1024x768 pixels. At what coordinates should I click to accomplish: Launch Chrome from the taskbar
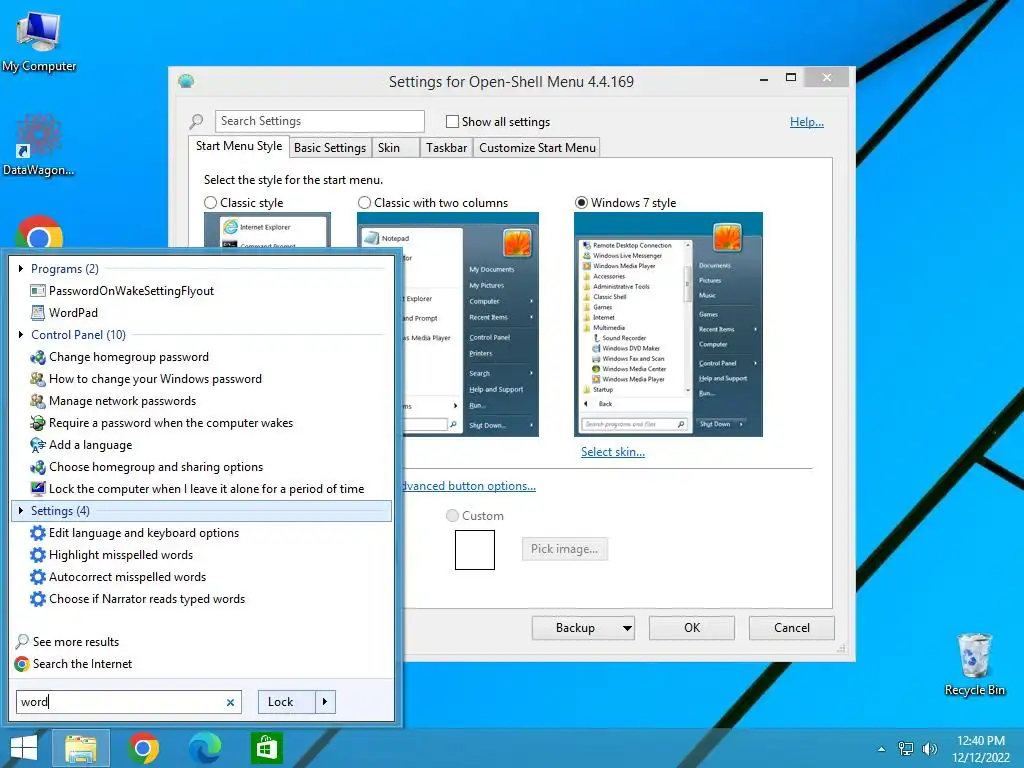pos(144,748)
